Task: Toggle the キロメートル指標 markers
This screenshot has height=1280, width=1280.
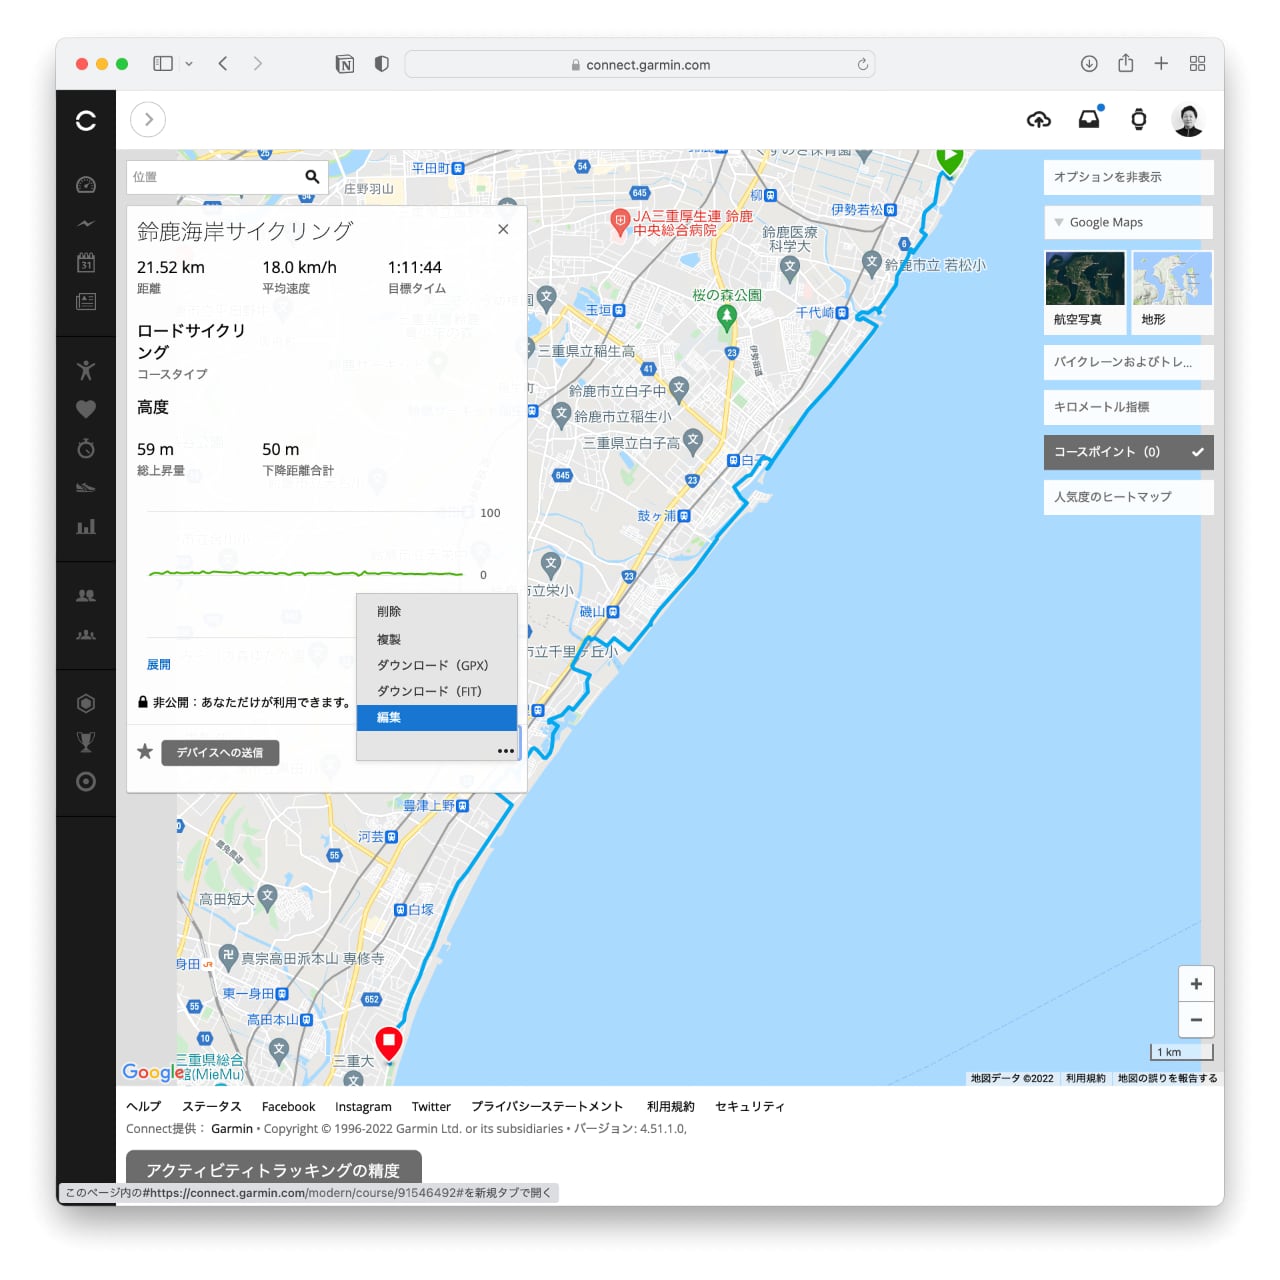Action: click(x=1128, y=407)
